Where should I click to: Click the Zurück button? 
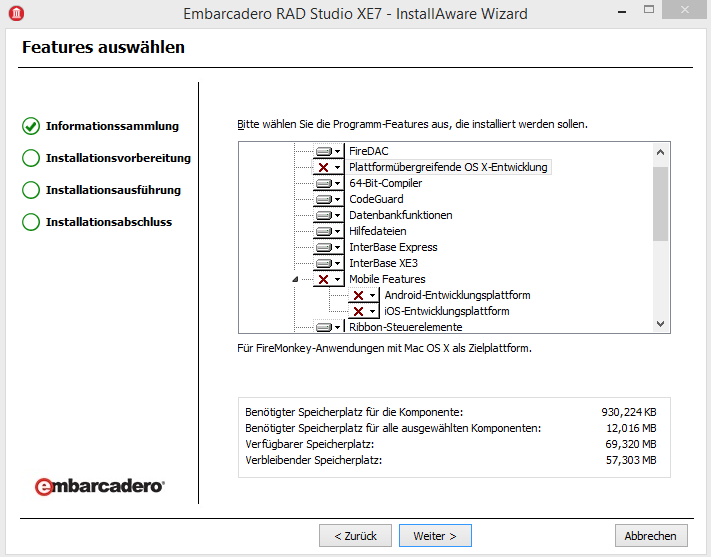356,536
